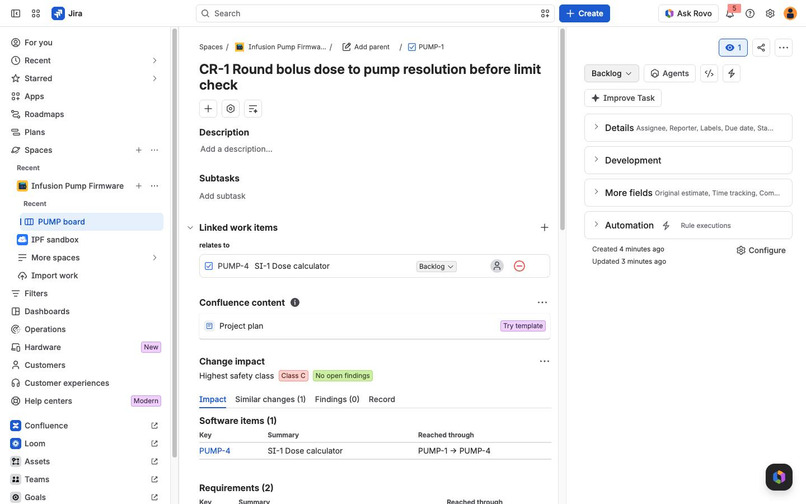
Task: Open the Backlog status dropdown
Action: (611, 74)
